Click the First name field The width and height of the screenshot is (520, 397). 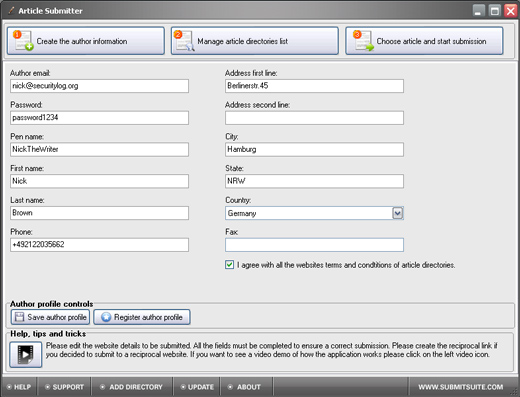pos(99,181)
